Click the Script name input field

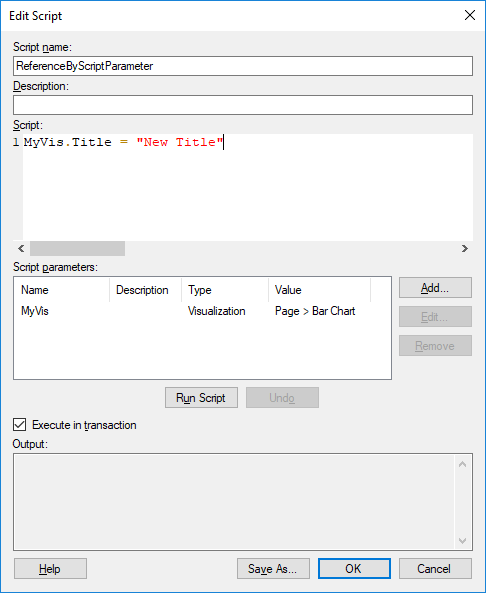pos(243,66)
